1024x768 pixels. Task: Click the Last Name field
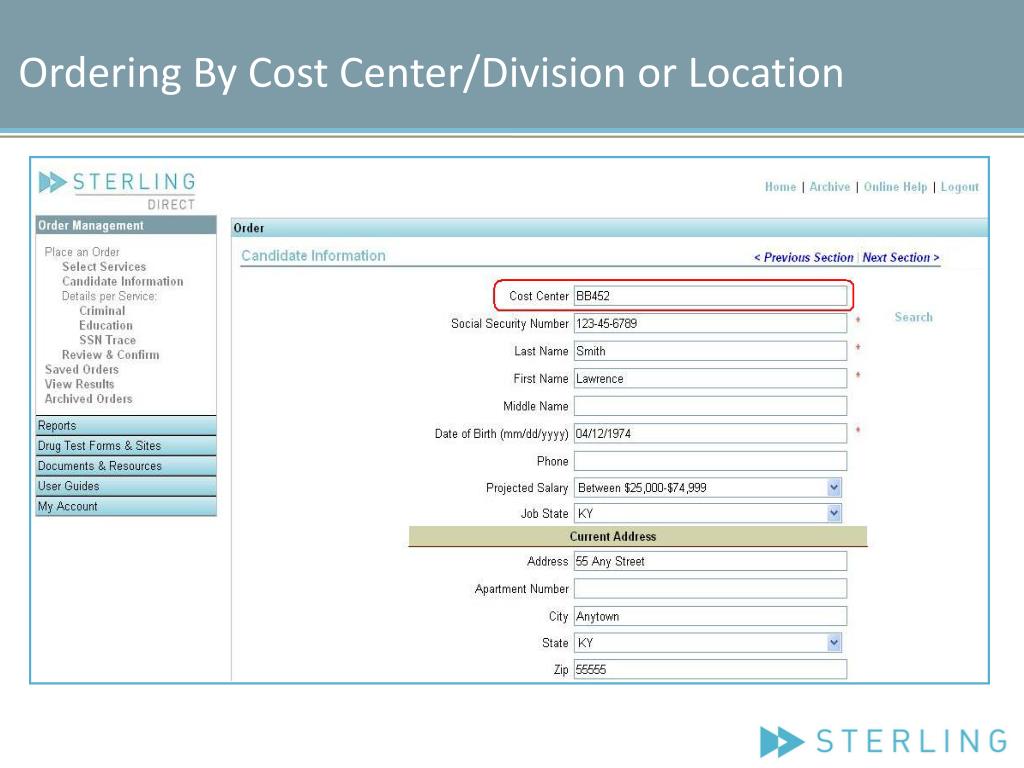(711, 351)
